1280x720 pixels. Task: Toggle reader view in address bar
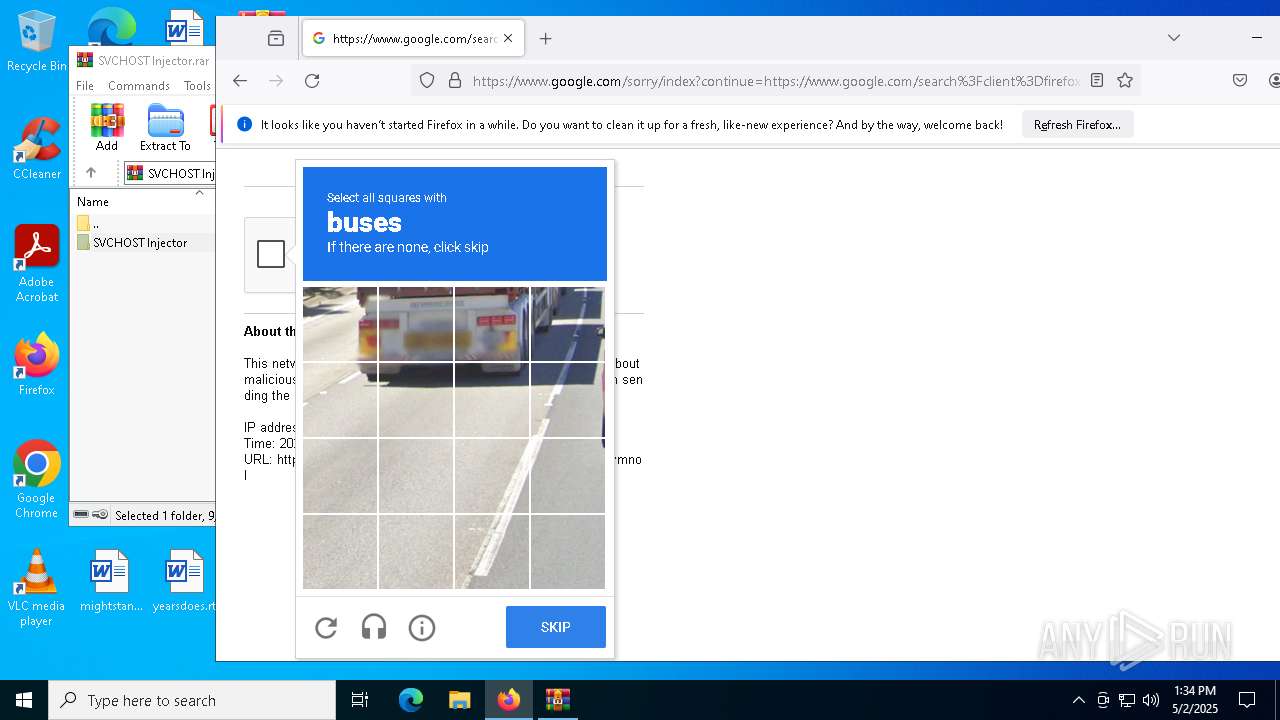[x=1097, y=81]
